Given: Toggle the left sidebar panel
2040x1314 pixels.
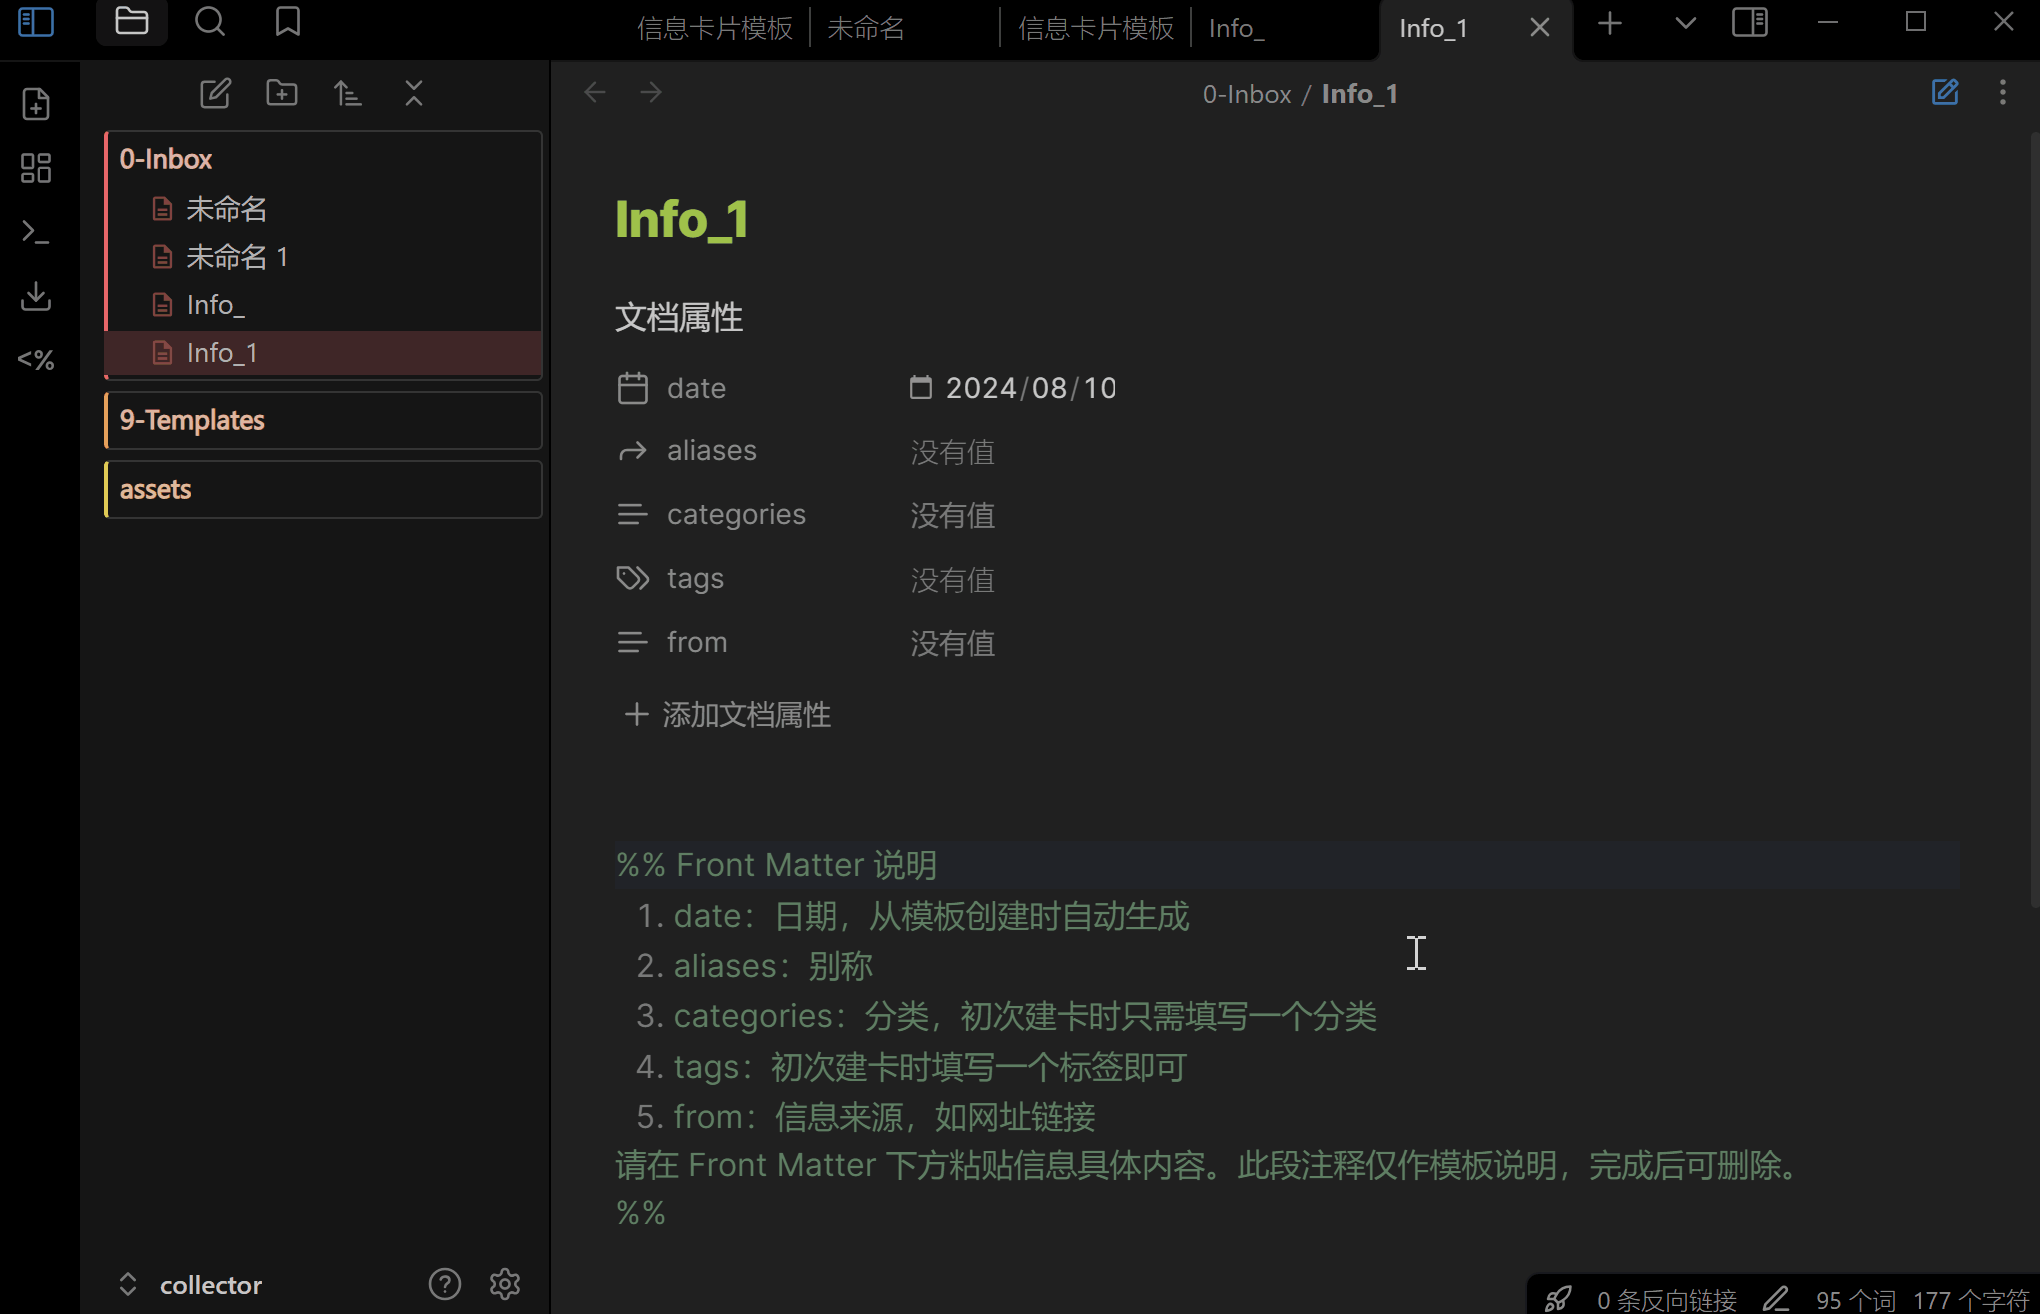Looking at the screenshot, I should (x=36, y=22).
